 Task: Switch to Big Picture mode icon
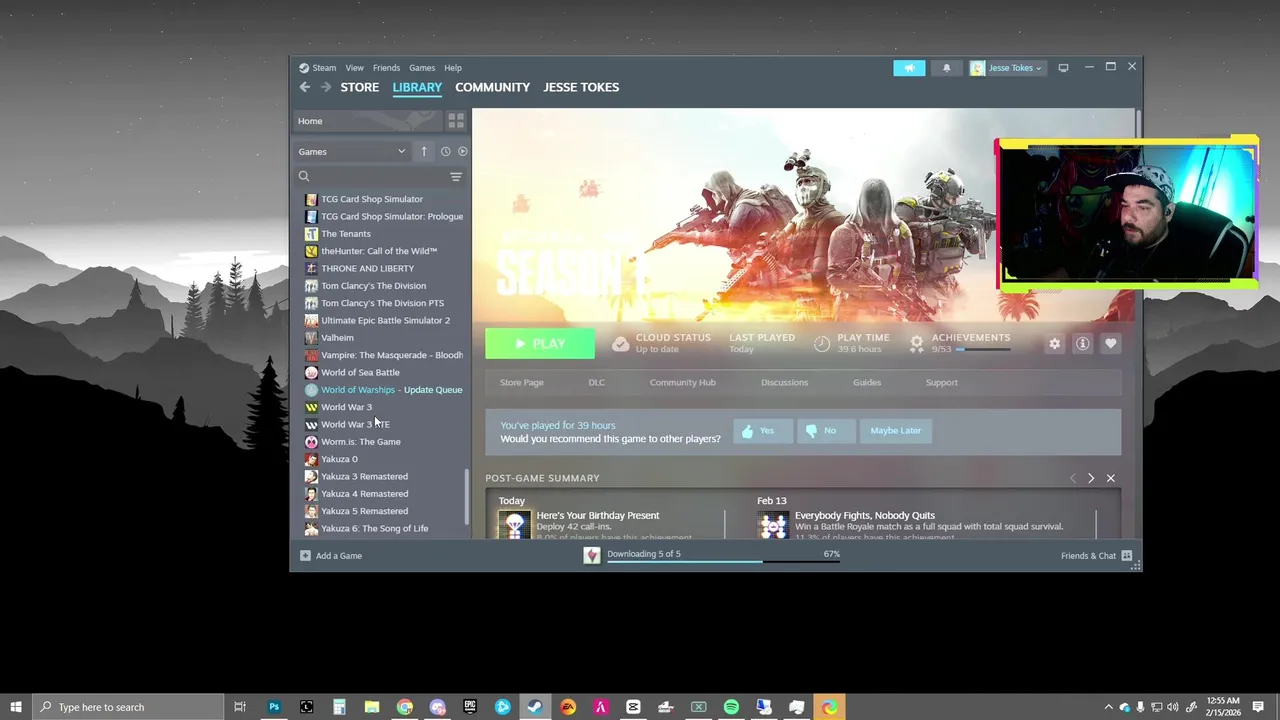[x=1063, y=68]
